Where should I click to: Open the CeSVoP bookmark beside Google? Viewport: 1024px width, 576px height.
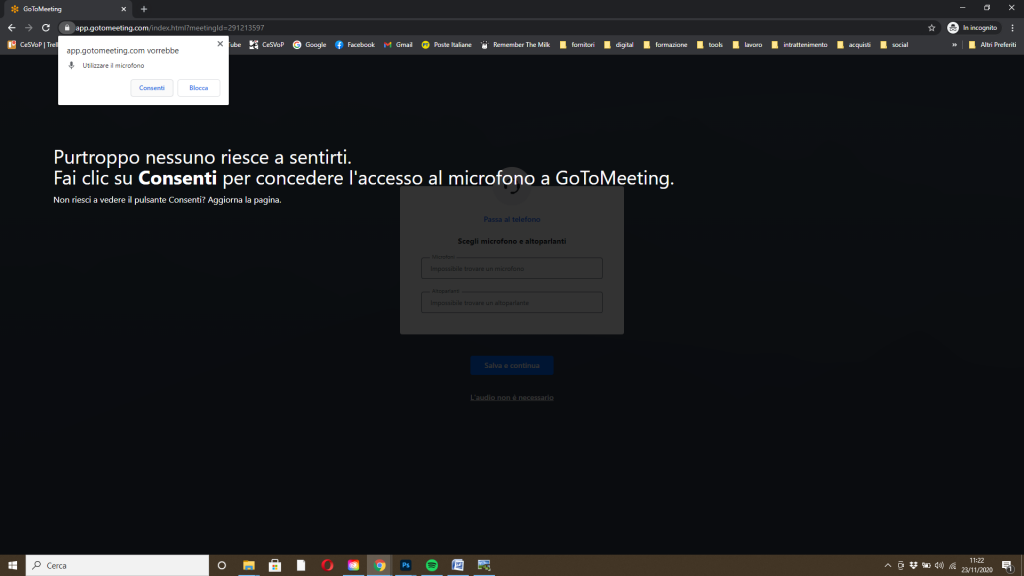click(266, 44)
